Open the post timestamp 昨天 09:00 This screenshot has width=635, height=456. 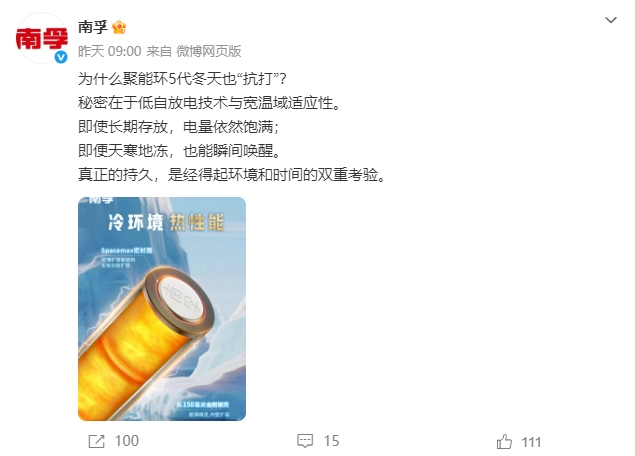point(109,51)
